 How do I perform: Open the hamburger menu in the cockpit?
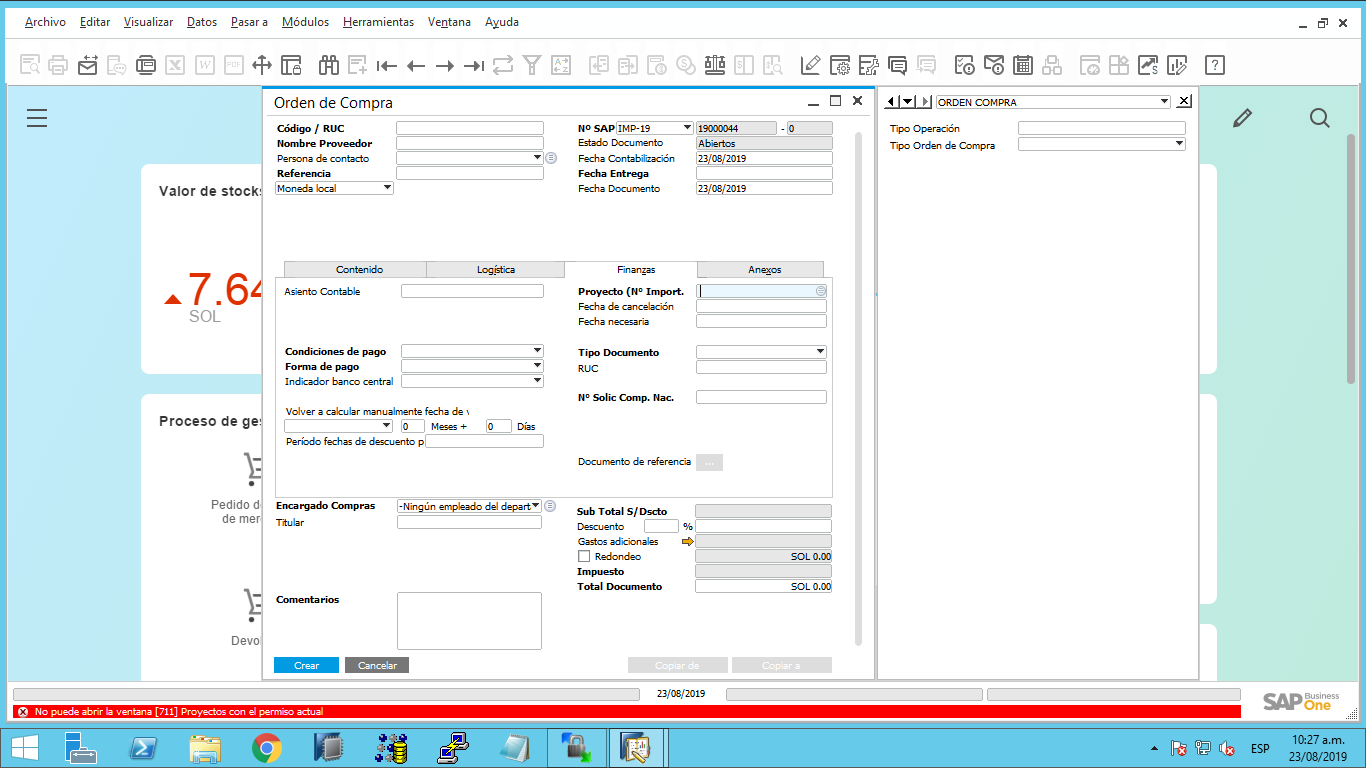37,118
